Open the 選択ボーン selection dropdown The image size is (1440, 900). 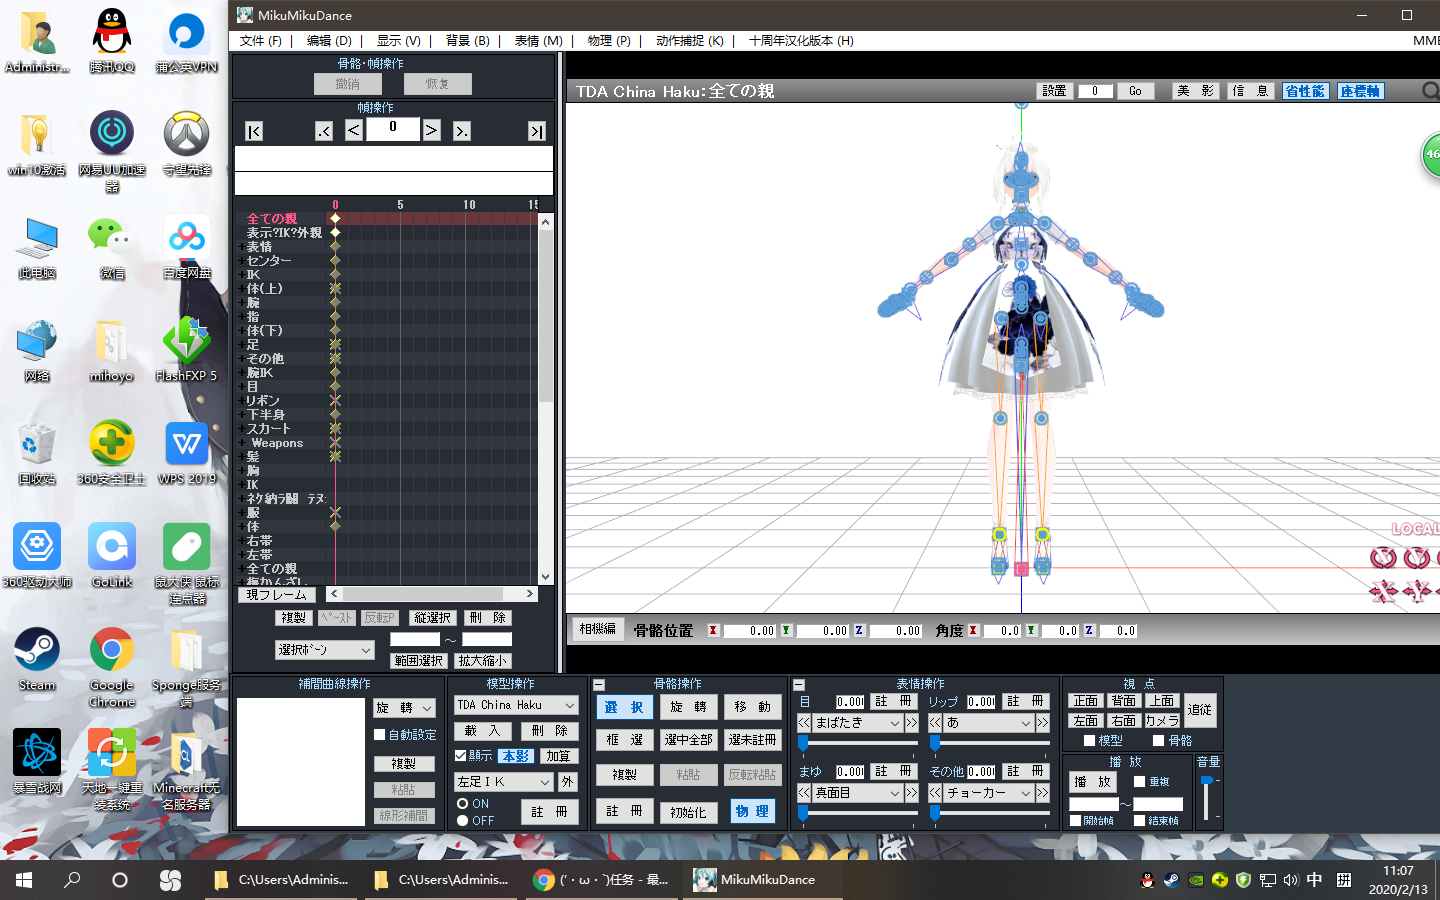click(325, 650)
